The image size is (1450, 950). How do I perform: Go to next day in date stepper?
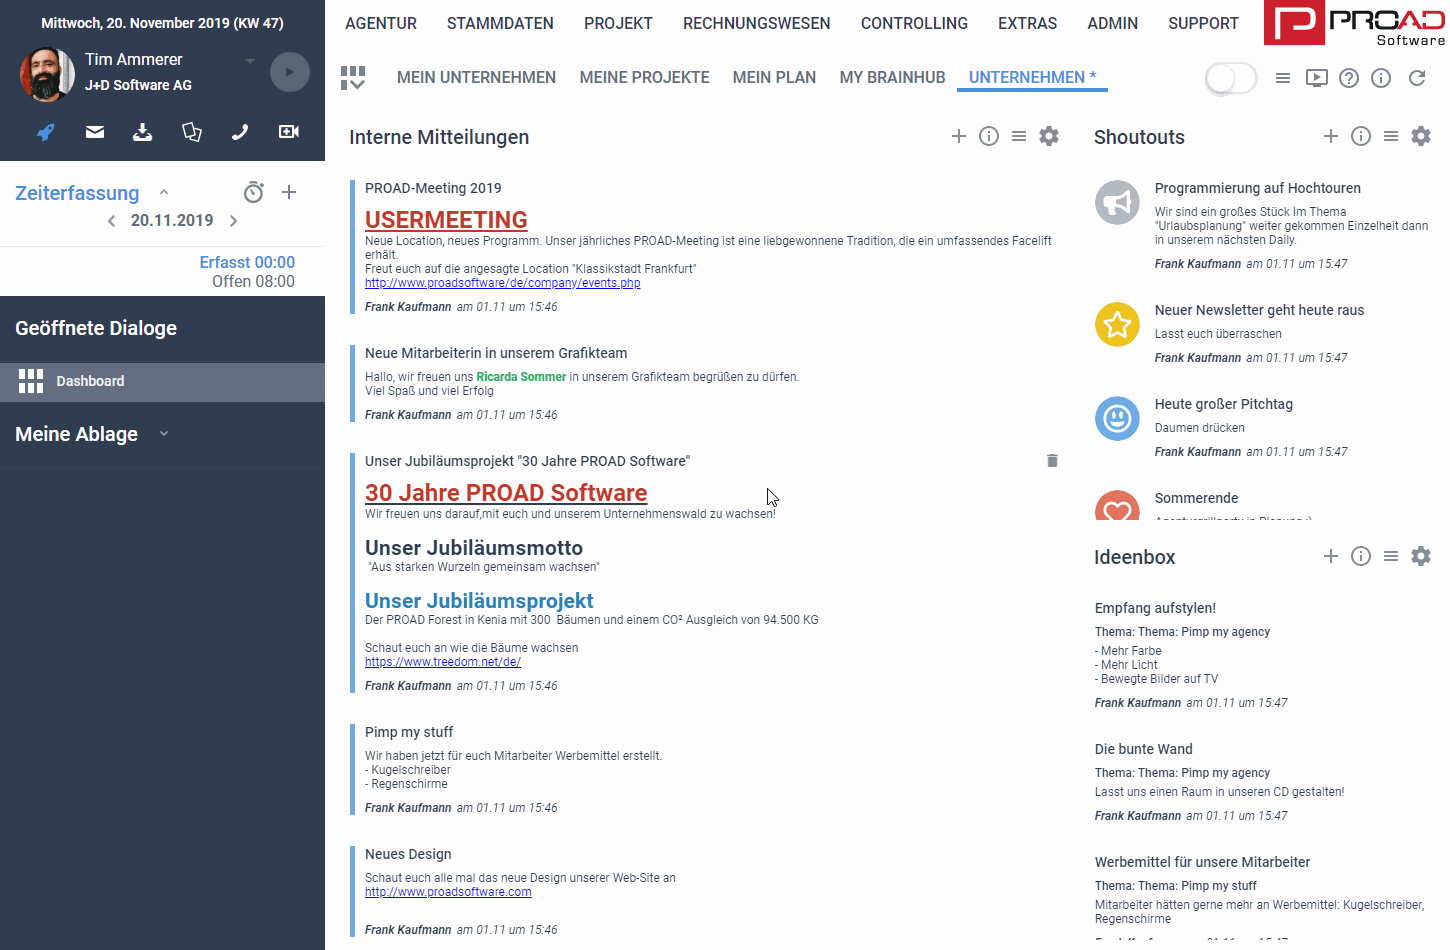tap(234, 221)
